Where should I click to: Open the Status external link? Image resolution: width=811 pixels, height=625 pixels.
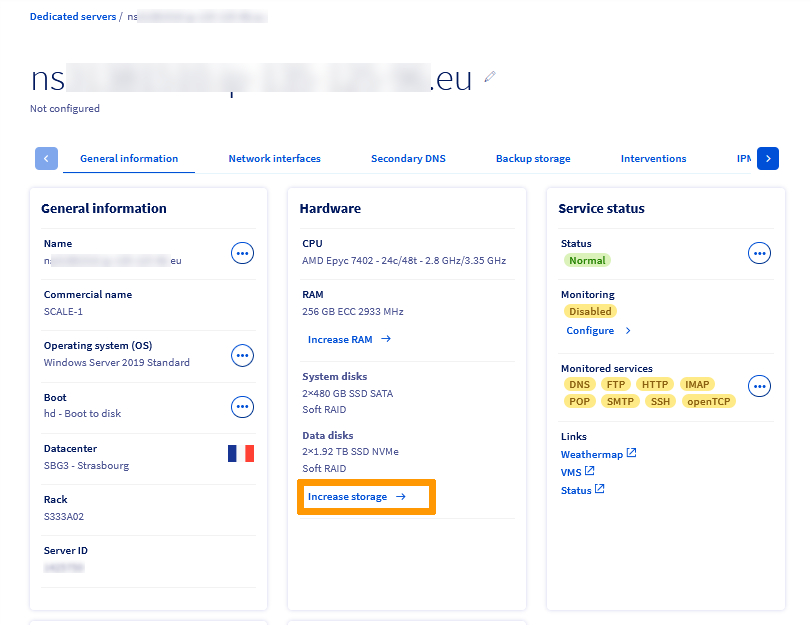point(582,490)
